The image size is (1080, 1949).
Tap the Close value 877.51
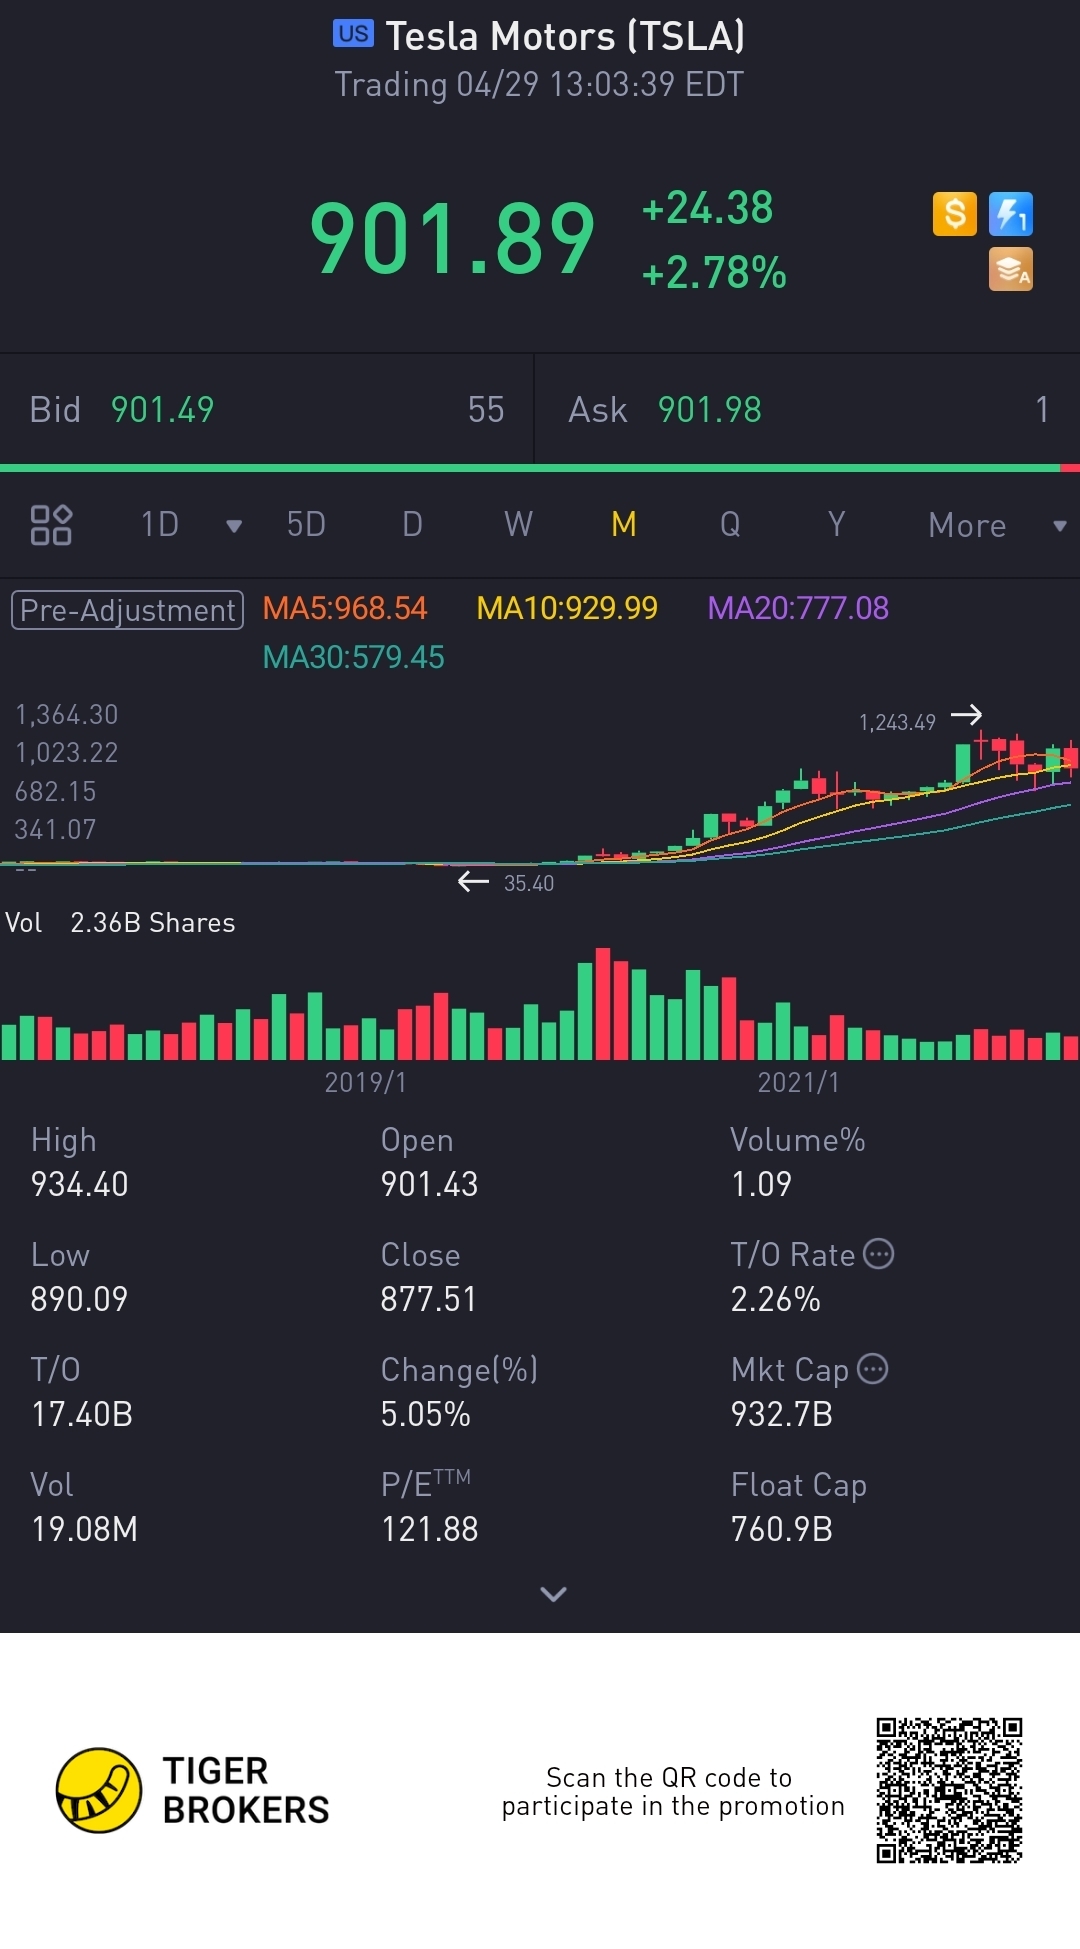click(428, 1299)
